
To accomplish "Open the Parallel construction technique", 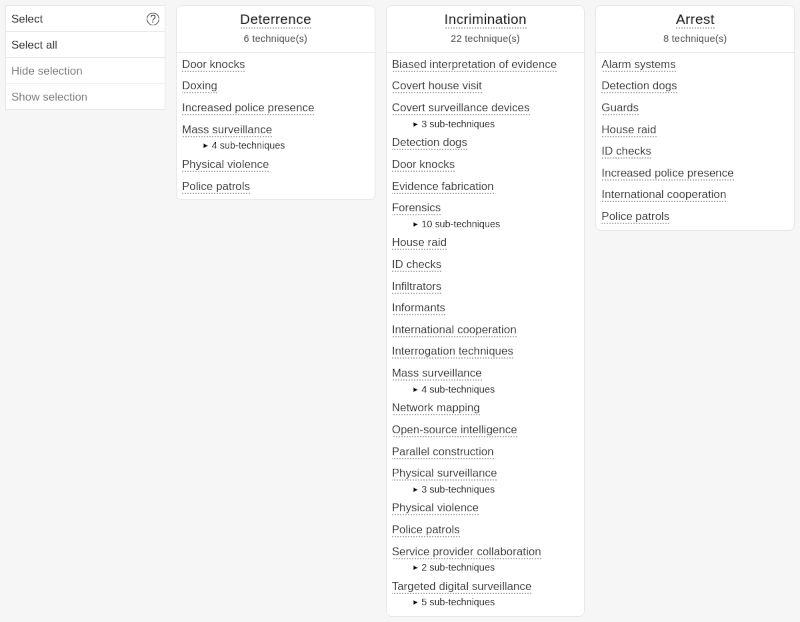I will pos(443,451).
